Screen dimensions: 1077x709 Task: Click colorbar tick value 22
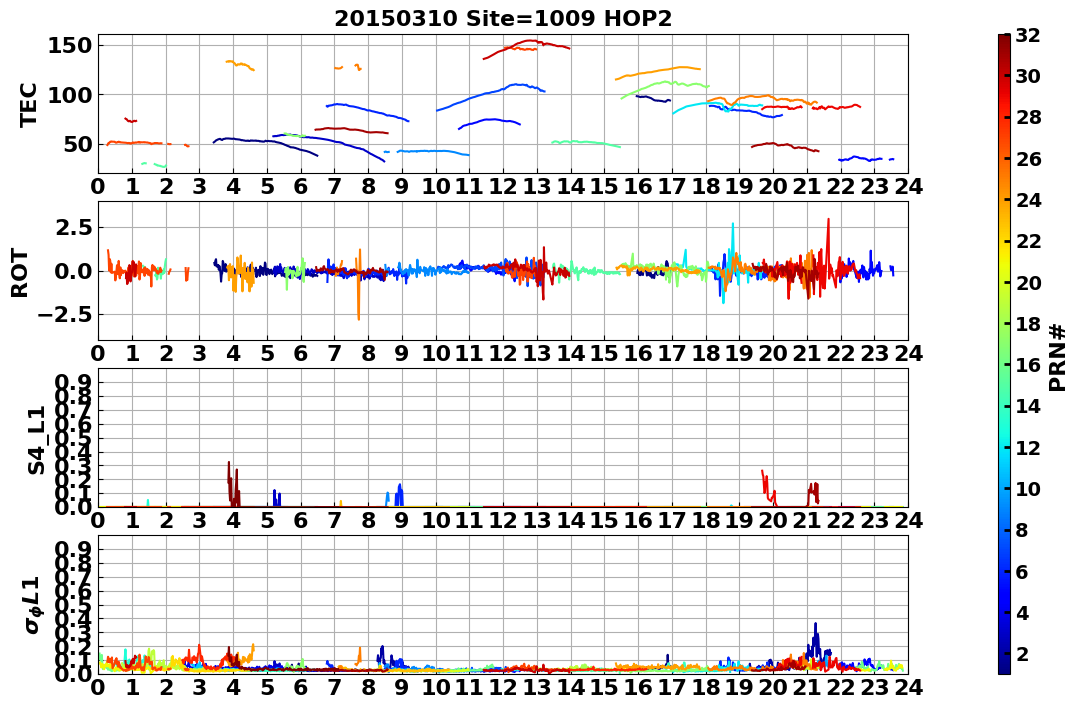[x=1028, y=240]
